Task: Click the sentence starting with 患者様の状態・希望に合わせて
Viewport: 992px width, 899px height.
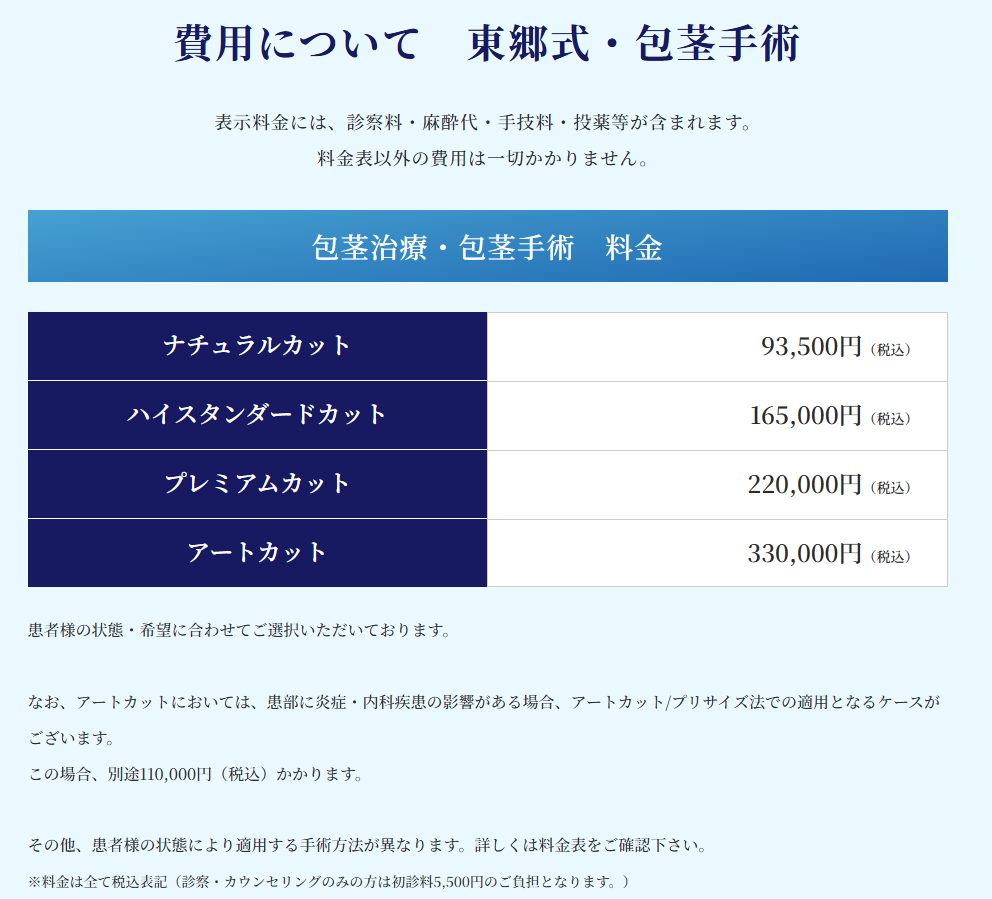Action: [240, 631]
